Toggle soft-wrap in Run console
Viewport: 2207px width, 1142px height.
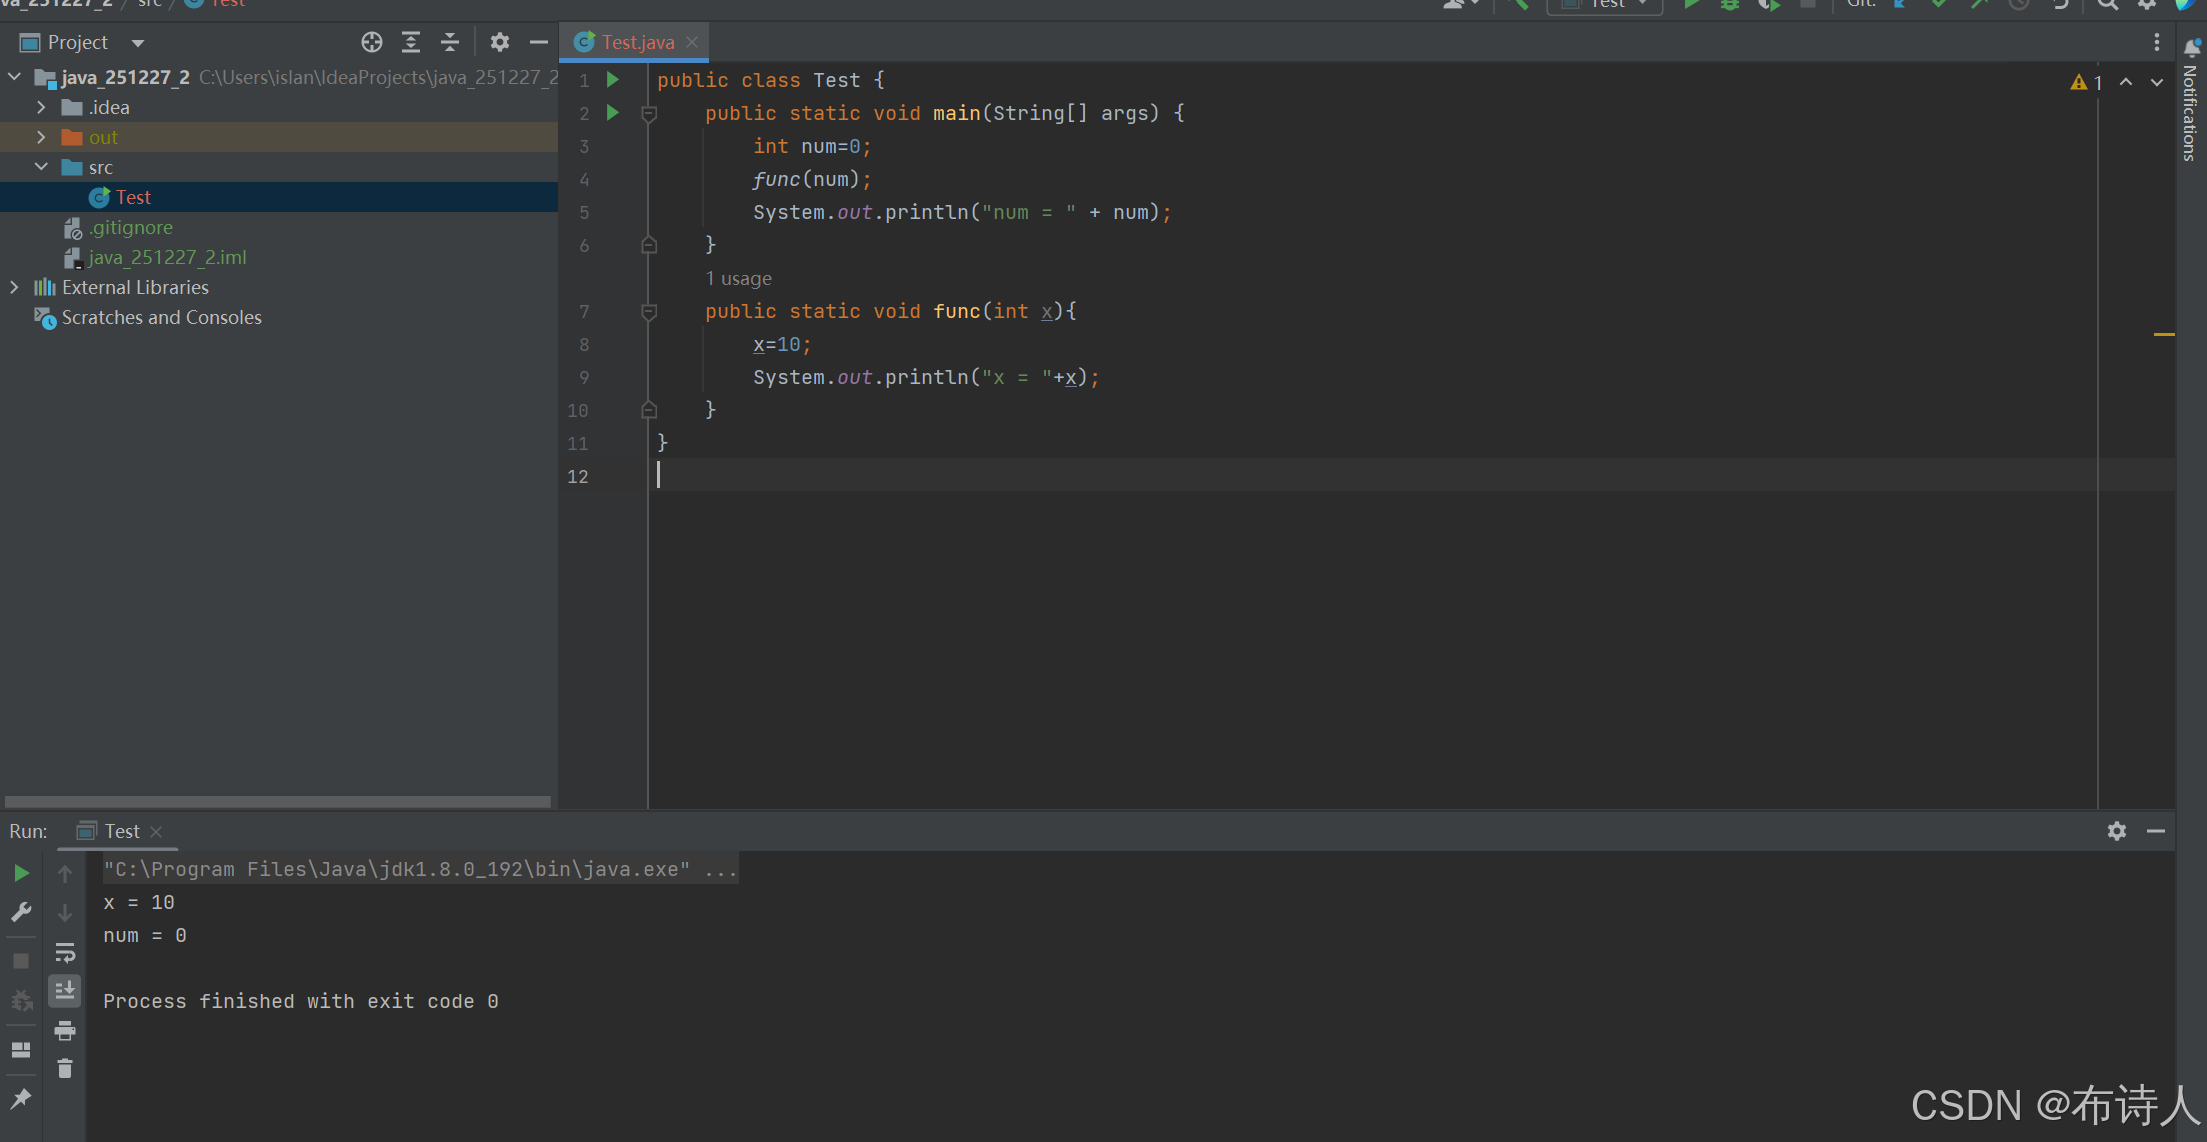click(x=65, y=952)
